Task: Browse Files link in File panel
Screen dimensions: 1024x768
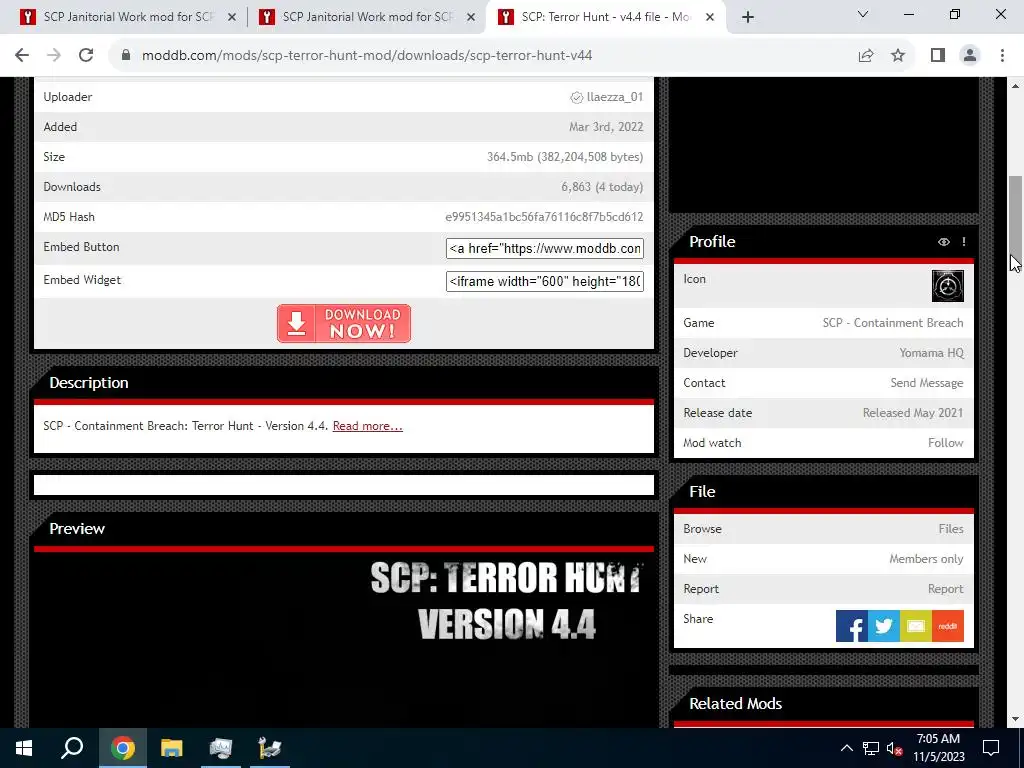Action: [951, 529]
